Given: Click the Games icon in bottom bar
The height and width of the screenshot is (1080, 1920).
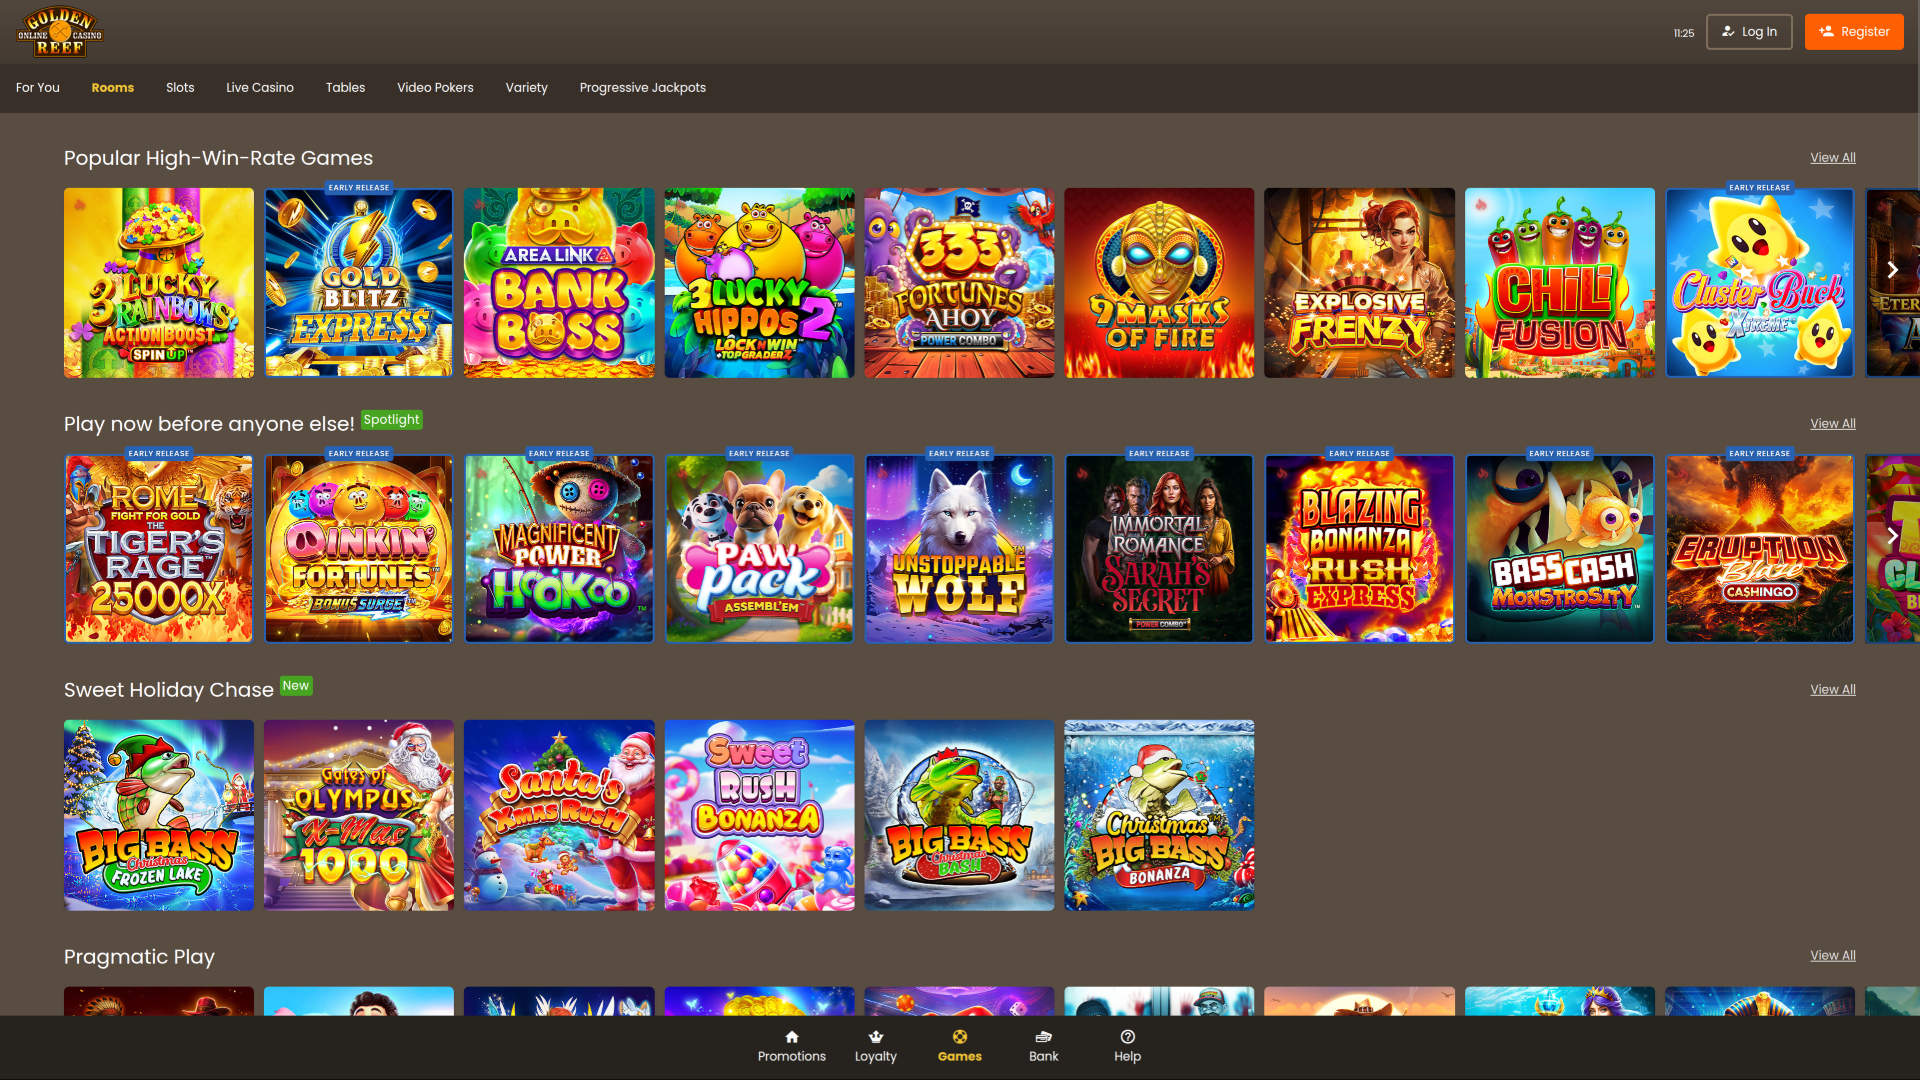Looking at the screenshot, I should (959, 1046).
